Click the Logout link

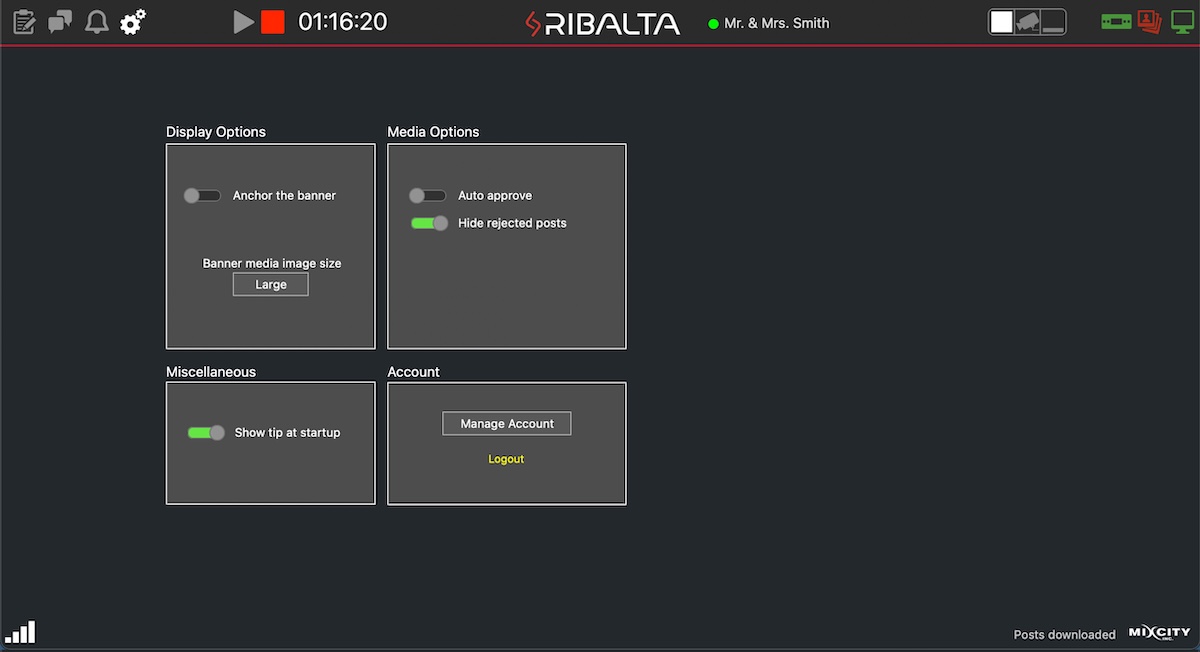[506, 458]
